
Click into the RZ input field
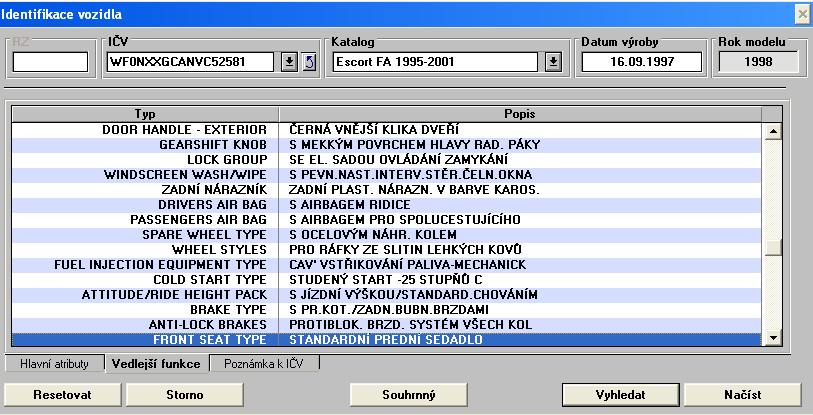[x=50, y=62]
